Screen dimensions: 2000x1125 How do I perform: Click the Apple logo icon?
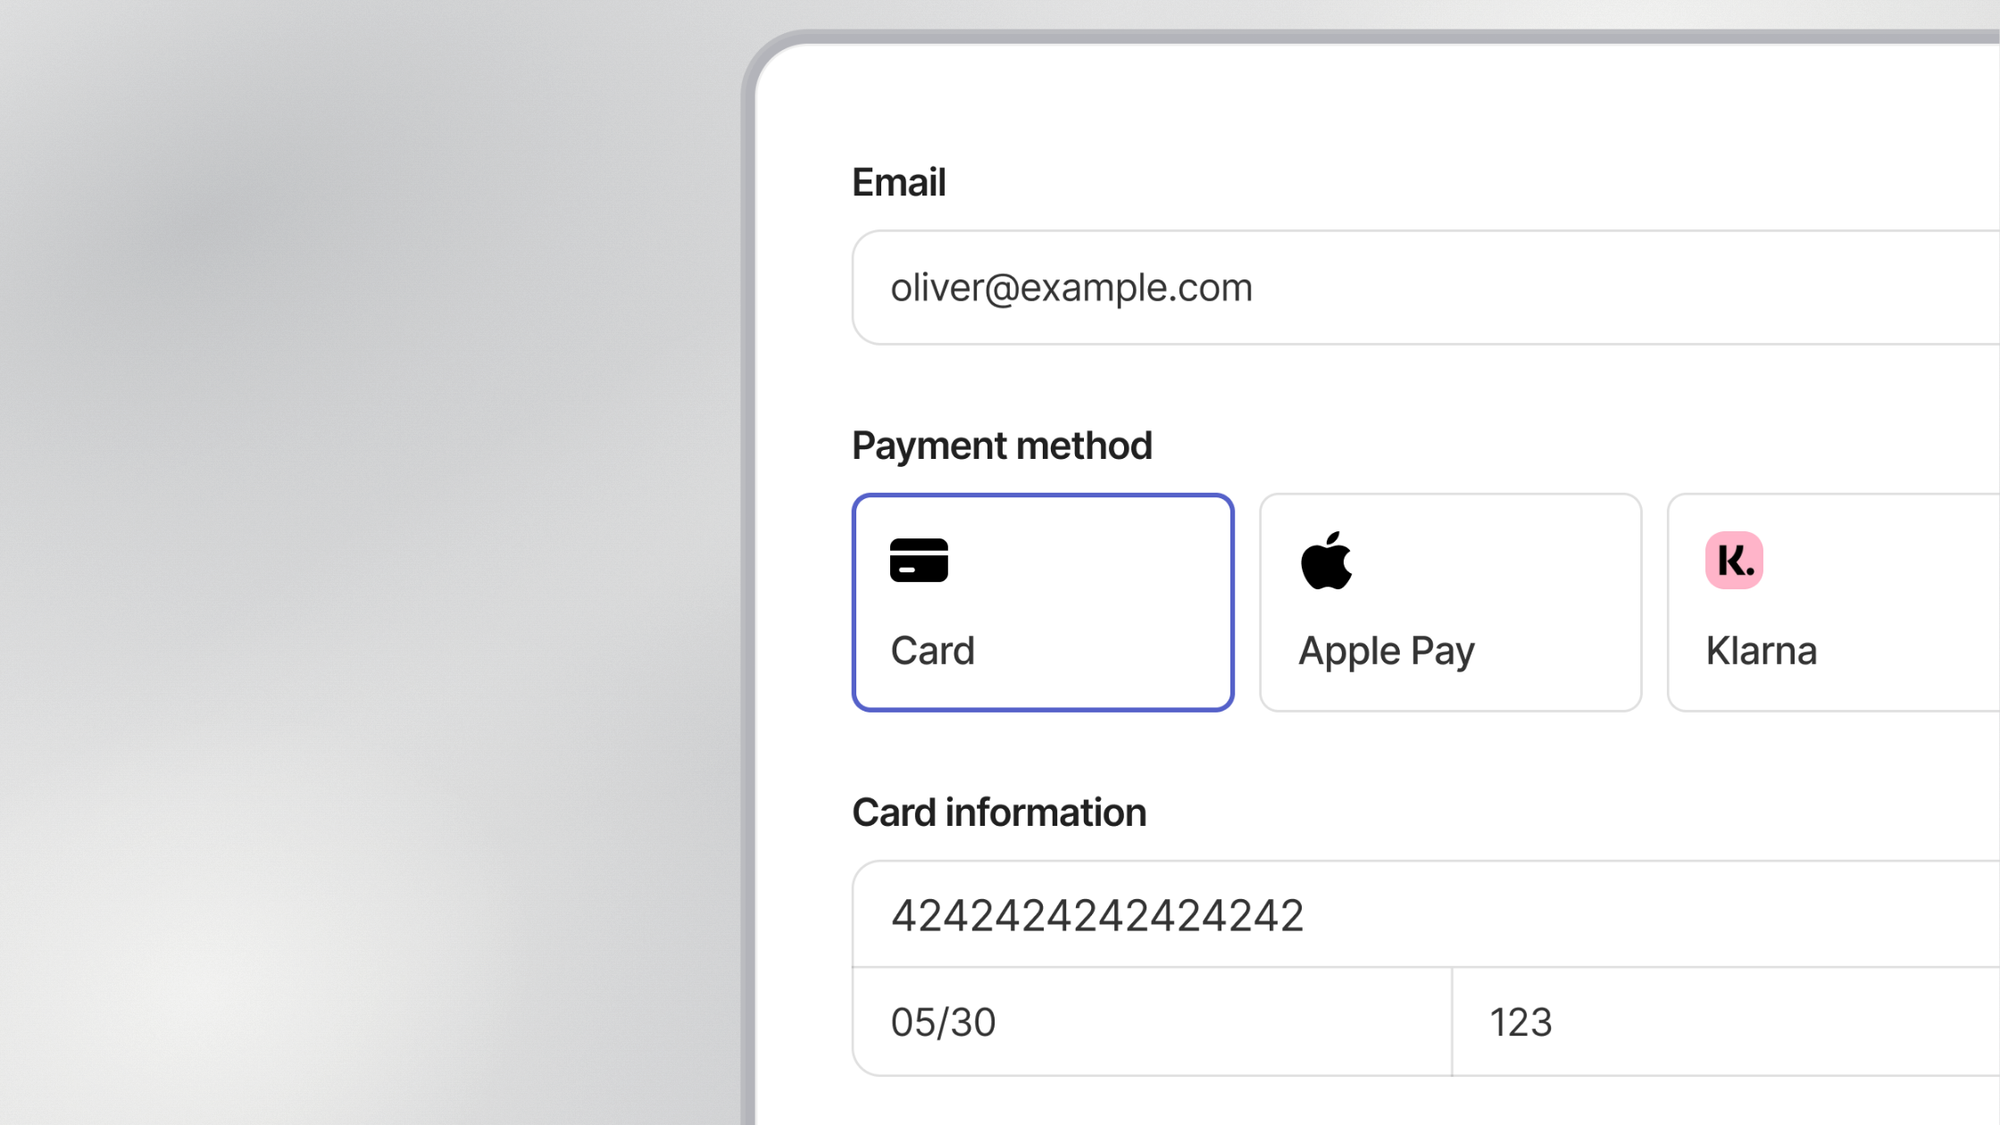click(x=1326, y=561)
